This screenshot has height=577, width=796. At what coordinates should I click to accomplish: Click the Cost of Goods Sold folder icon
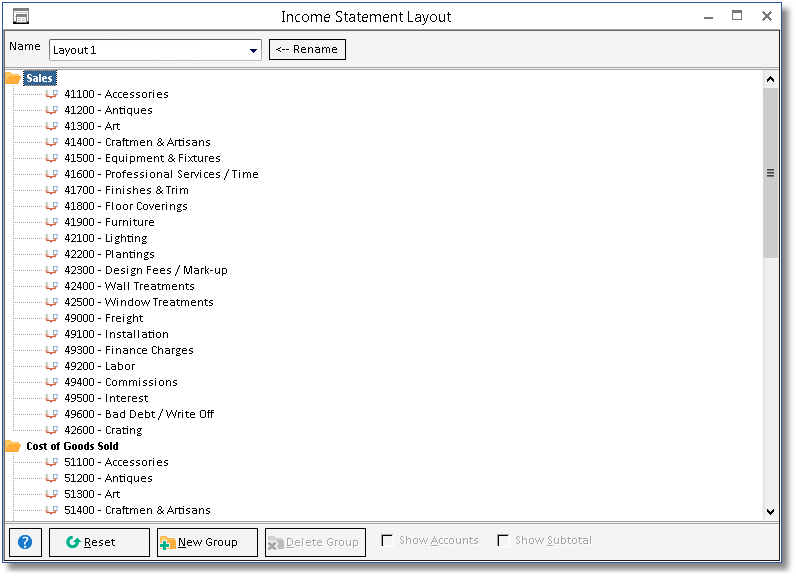point(13,446)
